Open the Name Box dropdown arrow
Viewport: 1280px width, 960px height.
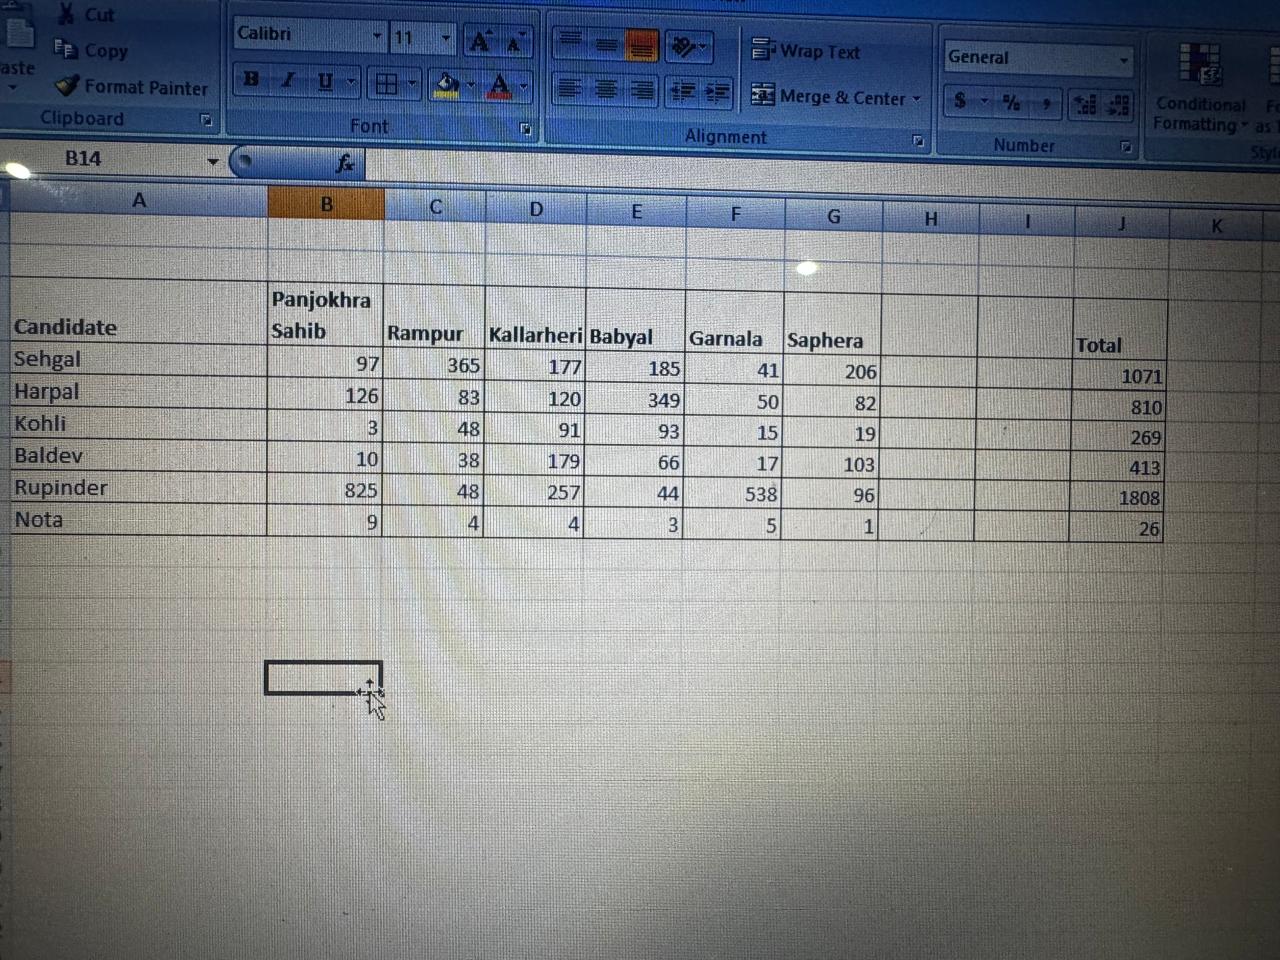213,160
